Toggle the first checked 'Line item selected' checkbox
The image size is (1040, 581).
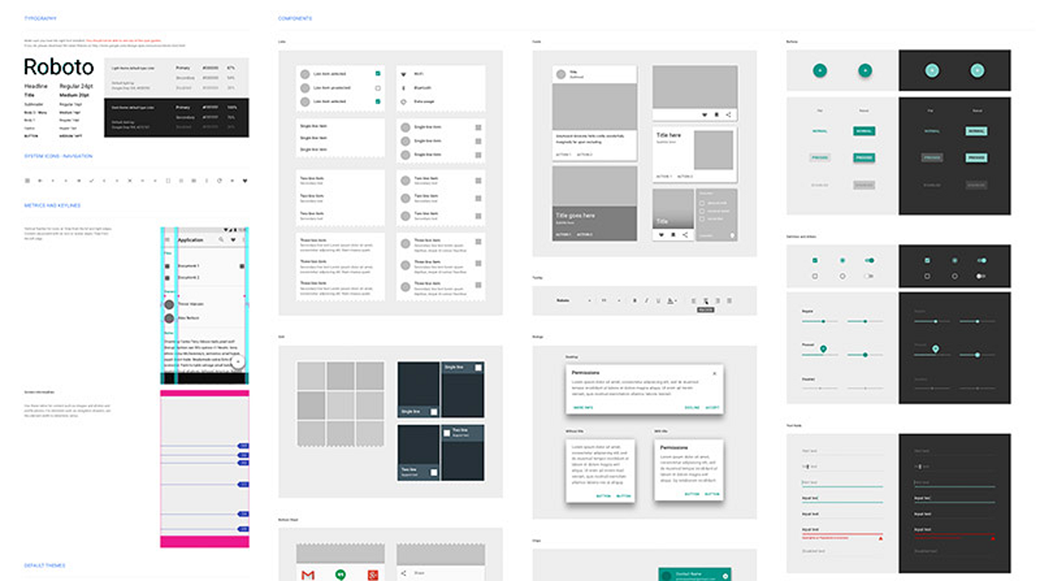coord(378,74)
